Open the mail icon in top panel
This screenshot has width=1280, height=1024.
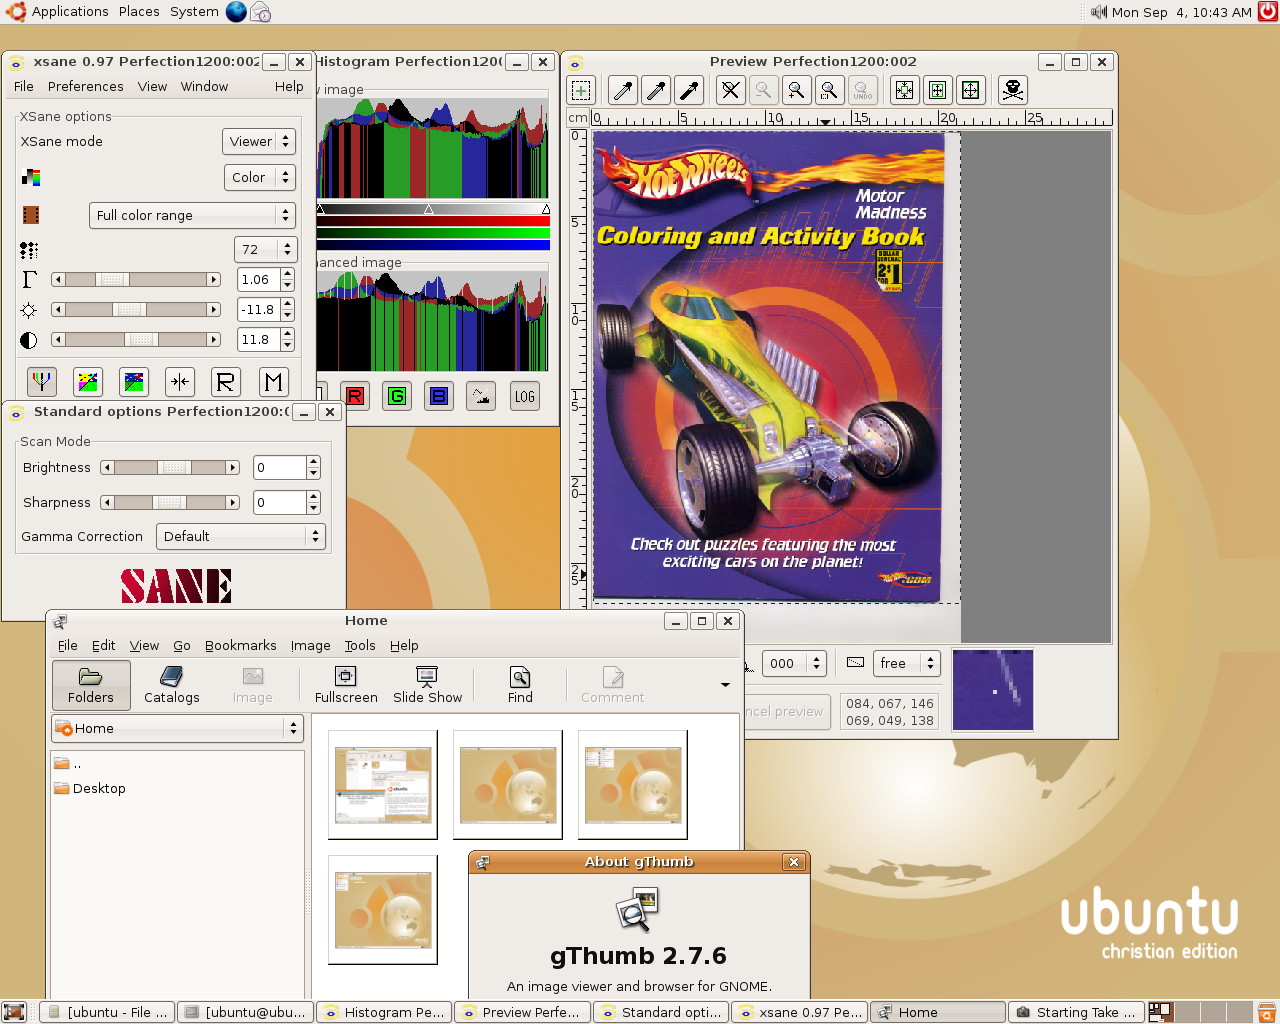260,12
